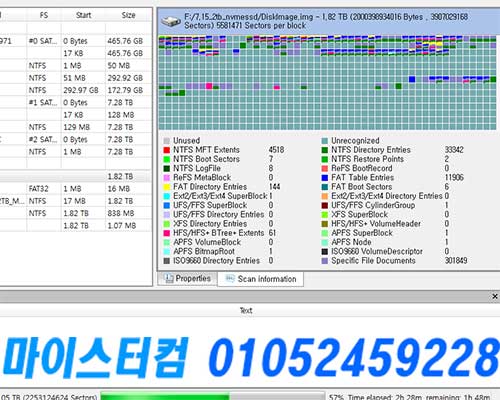The height and width of the screenshot is (400, 500).
Task: Click the red NTFS MFT Extents swatch
Action: (x=167, y=150)
